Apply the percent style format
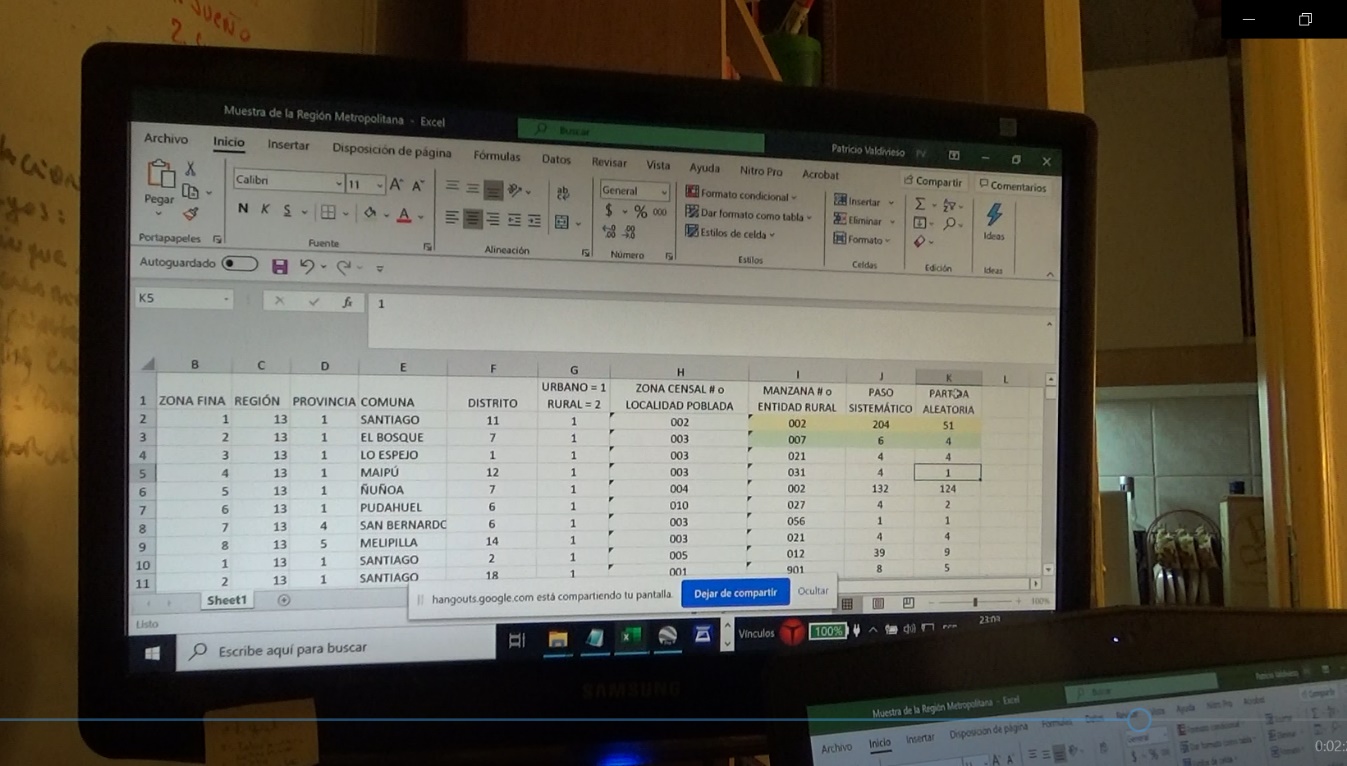Screen dimensions: 1347x766 click(x=640, y=212)
